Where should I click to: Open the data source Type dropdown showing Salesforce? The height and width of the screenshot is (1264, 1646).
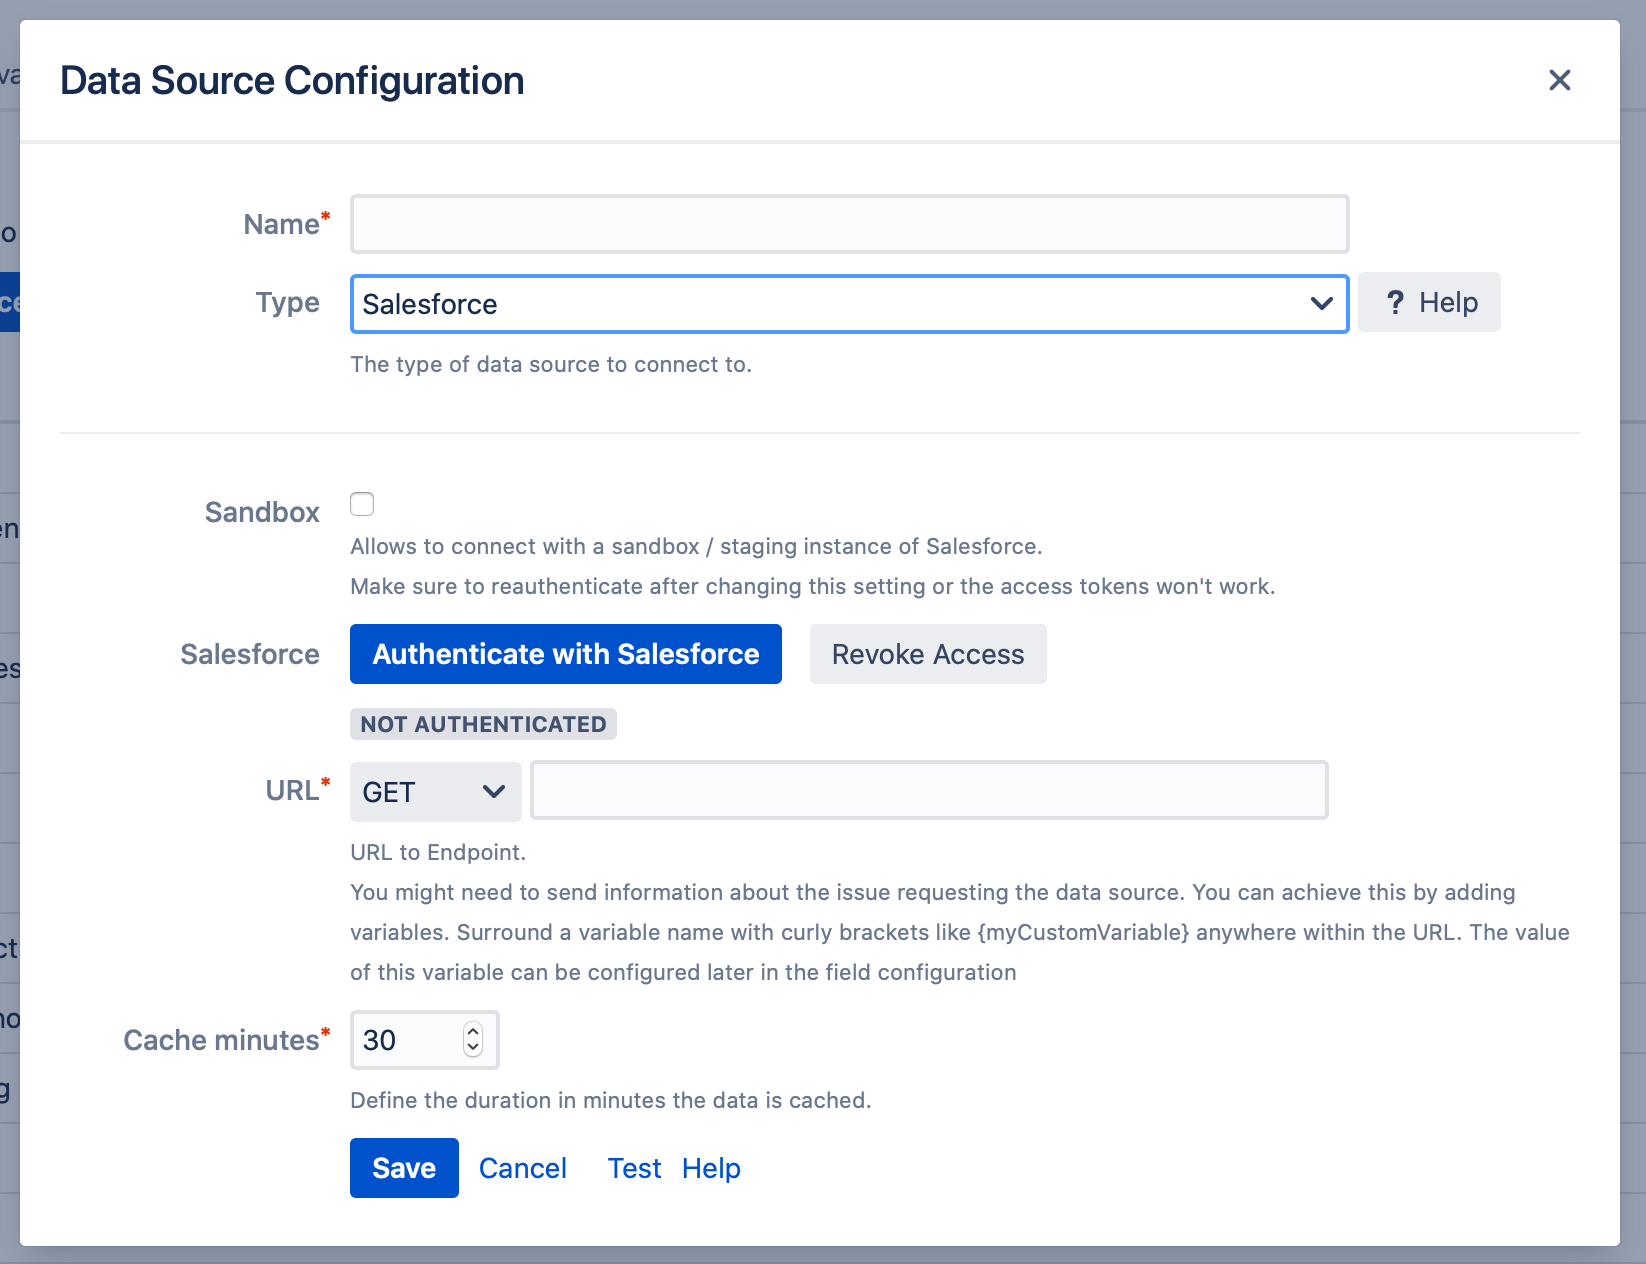(x=848, y=303)
